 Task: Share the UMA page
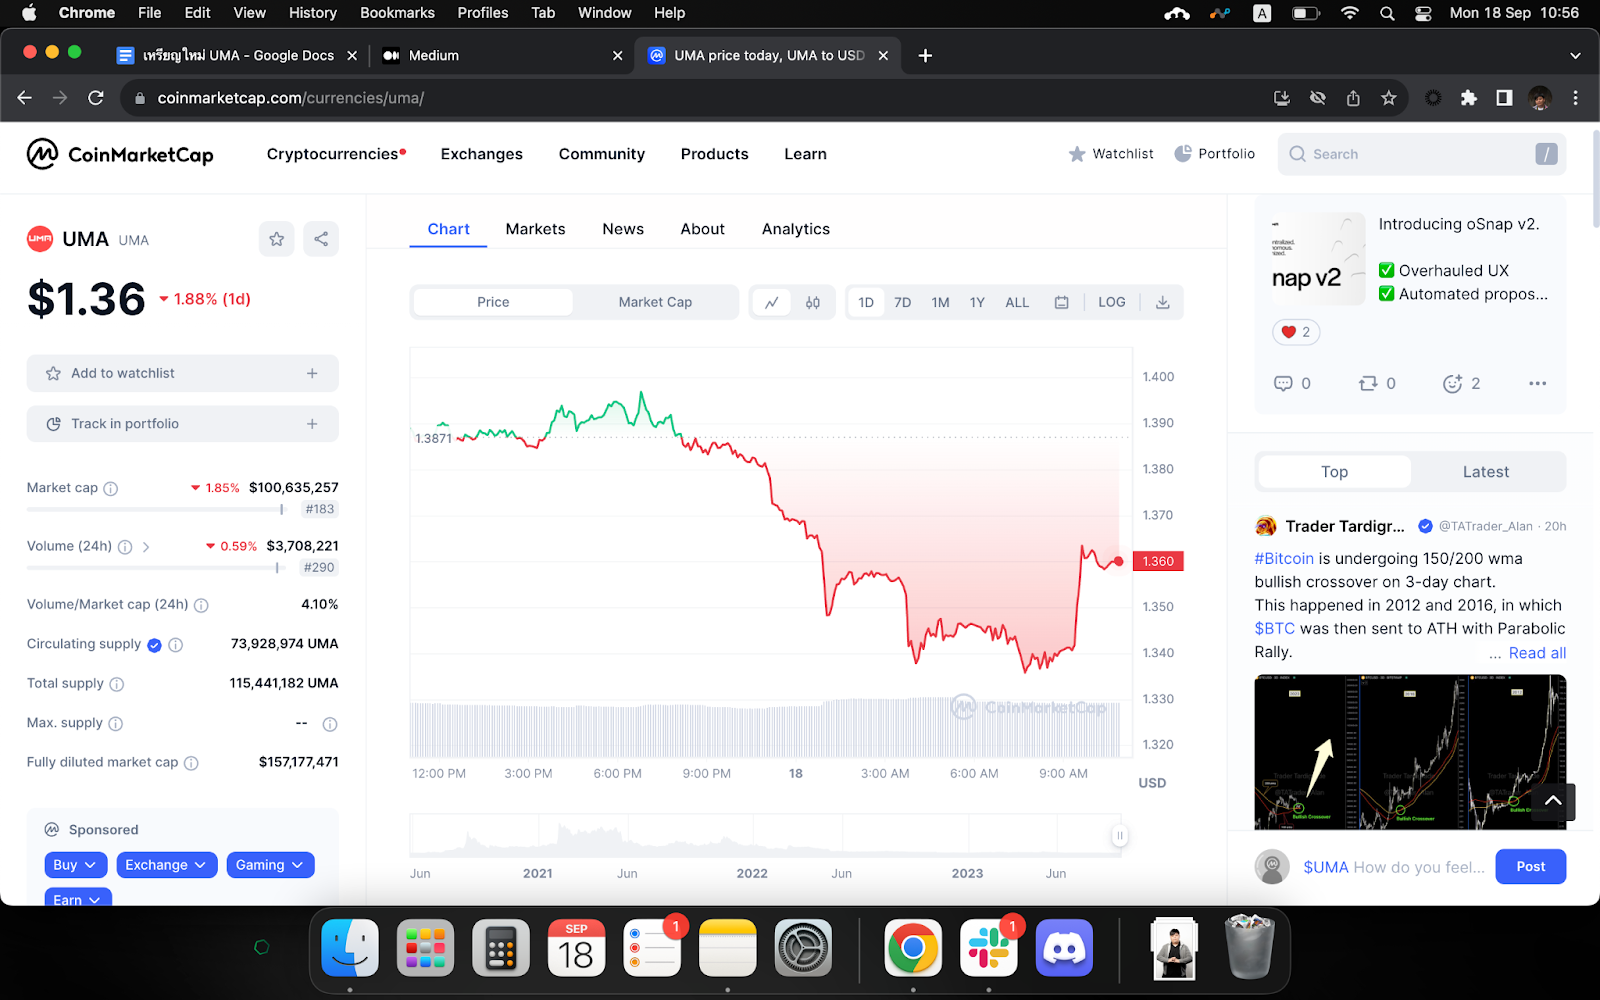click(321, 239)
